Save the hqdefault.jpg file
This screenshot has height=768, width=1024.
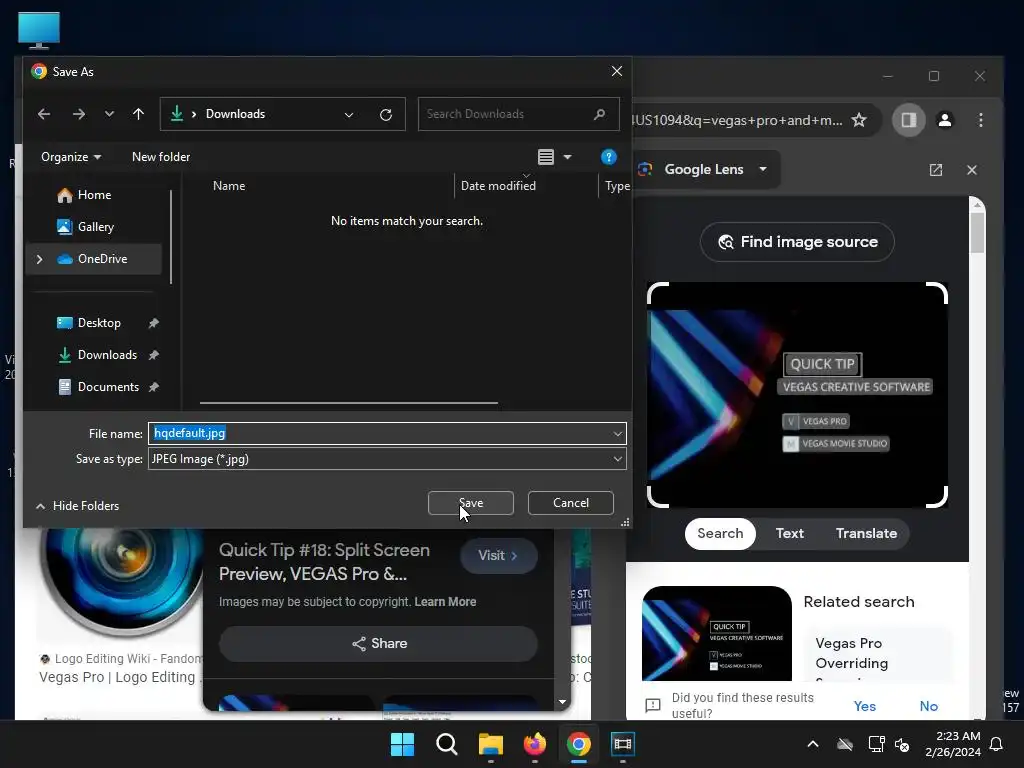tap(471, 503)
